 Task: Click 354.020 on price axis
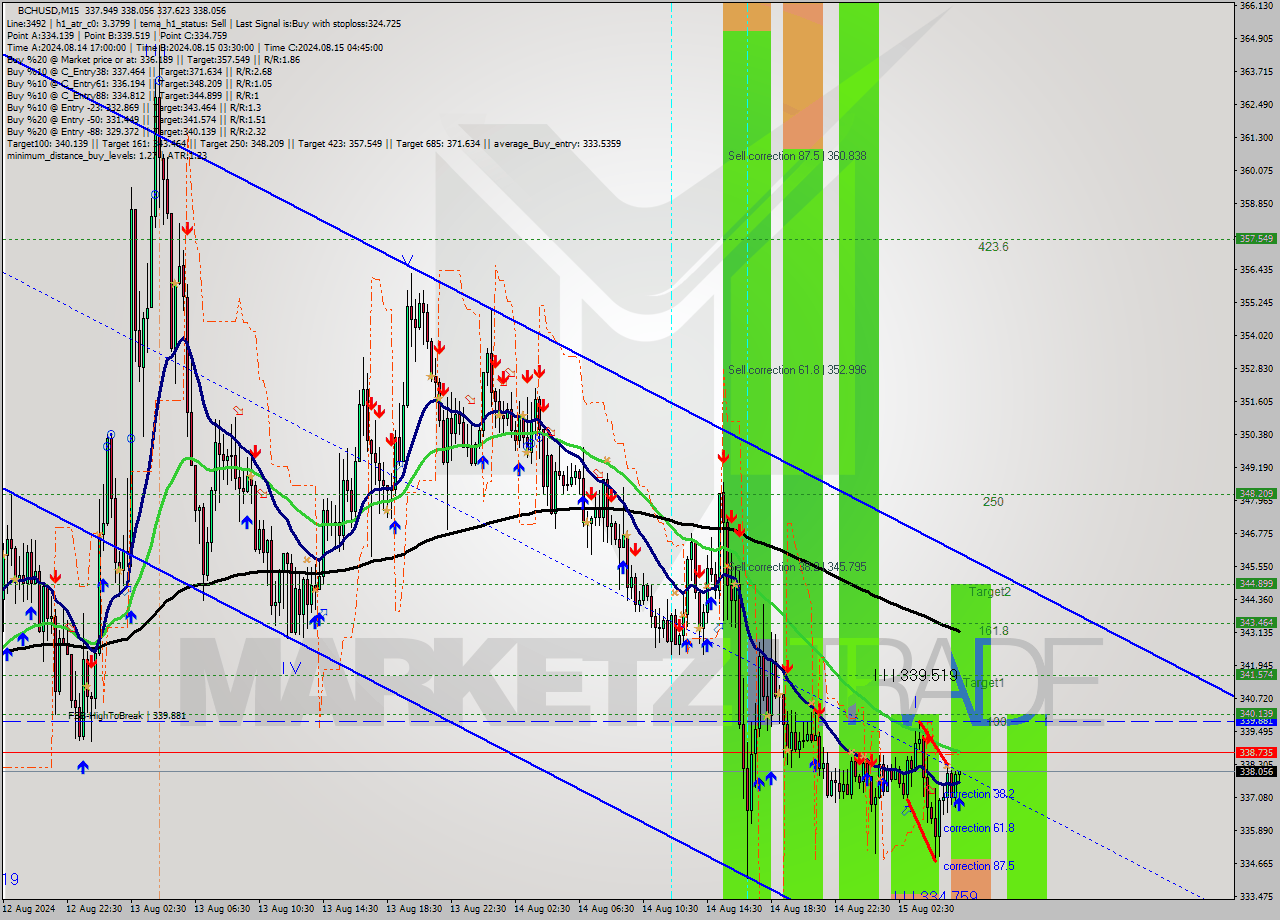(x=1255, y=335)
